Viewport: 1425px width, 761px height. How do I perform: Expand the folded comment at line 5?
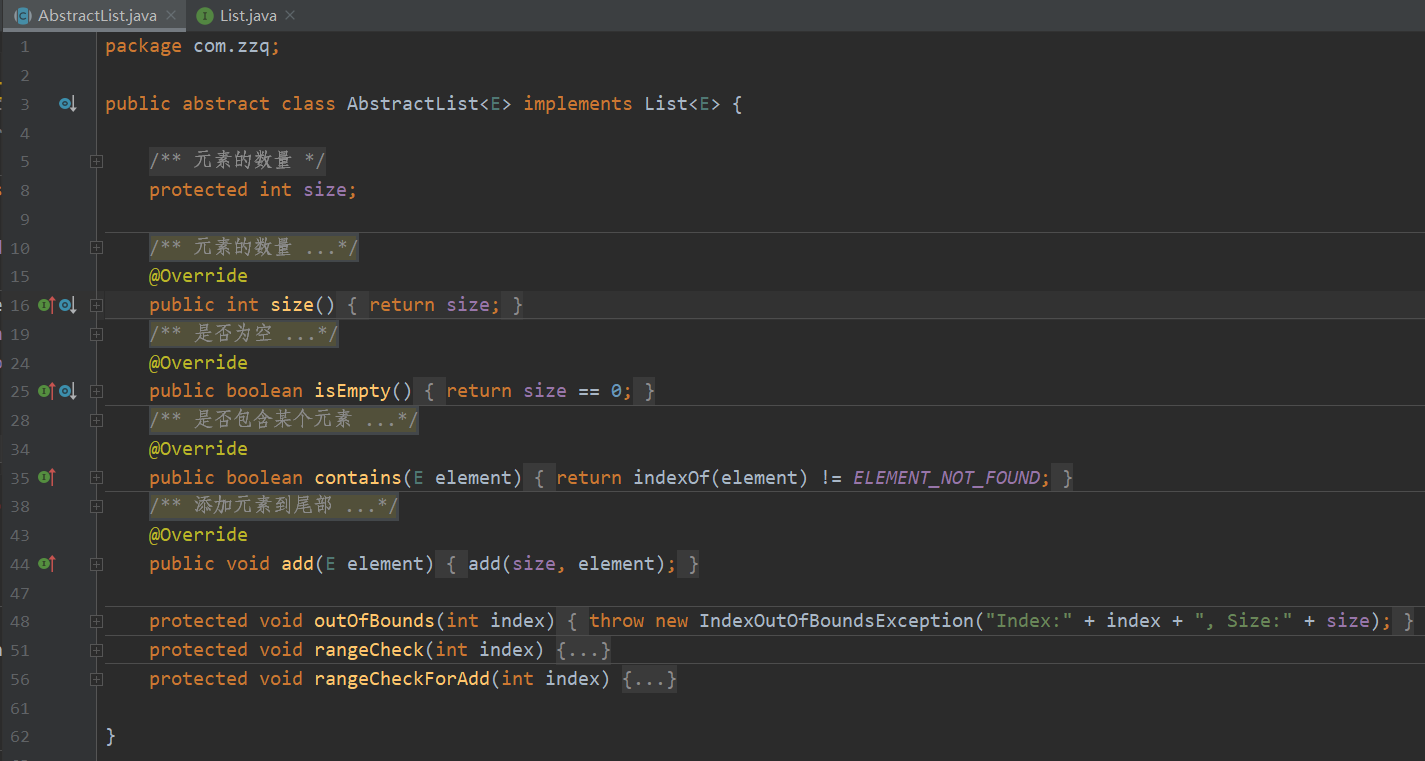click(x=96, y=161)
